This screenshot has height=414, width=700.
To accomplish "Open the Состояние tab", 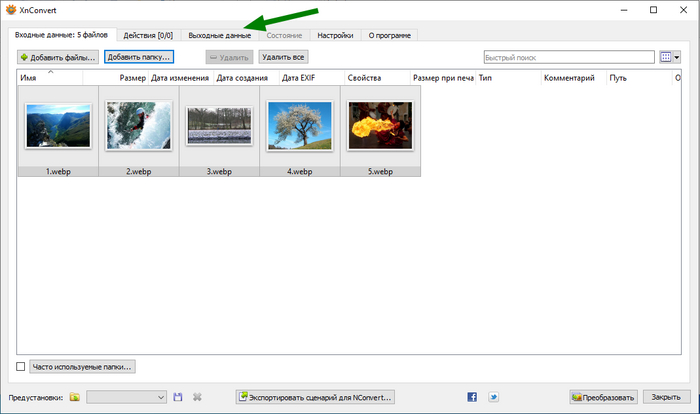I will 284,35.
